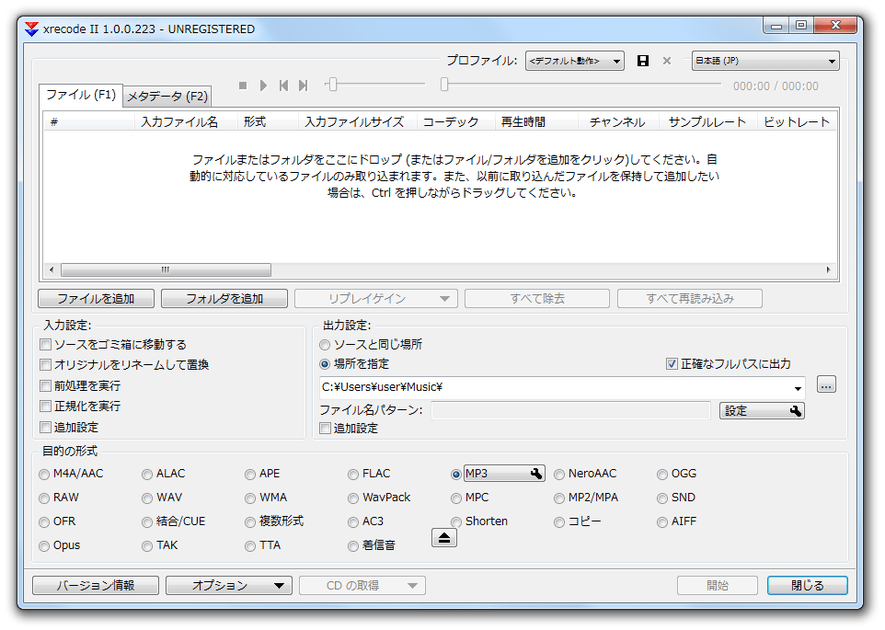Skip to previous track icon
This screenshot has width=885, height=630.
tap(283, 85)
